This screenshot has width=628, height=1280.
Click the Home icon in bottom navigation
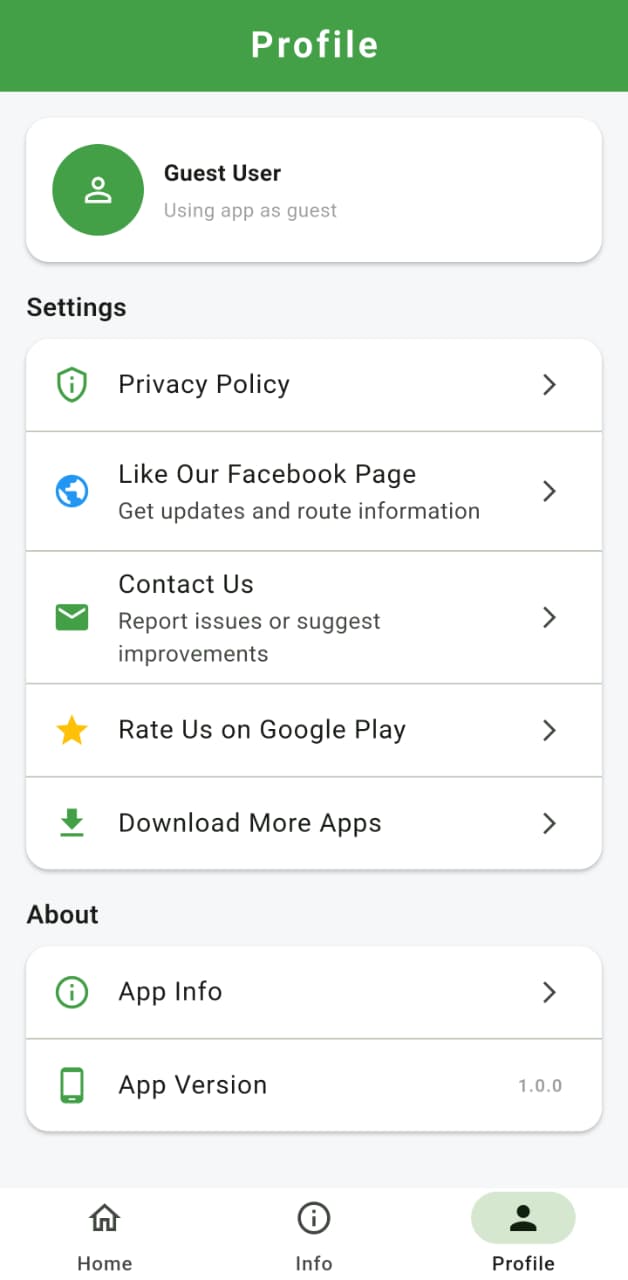click(x=104, y=1218)
